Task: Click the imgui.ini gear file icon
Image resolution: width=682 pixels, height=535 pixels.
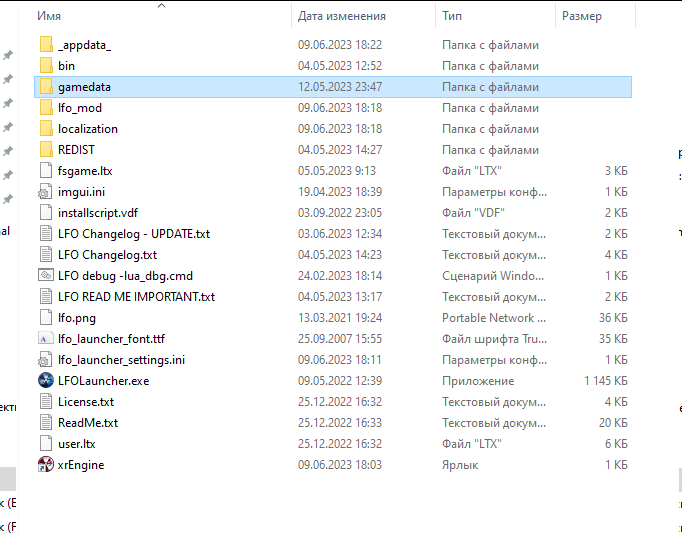Action: (x=46, y=191)
